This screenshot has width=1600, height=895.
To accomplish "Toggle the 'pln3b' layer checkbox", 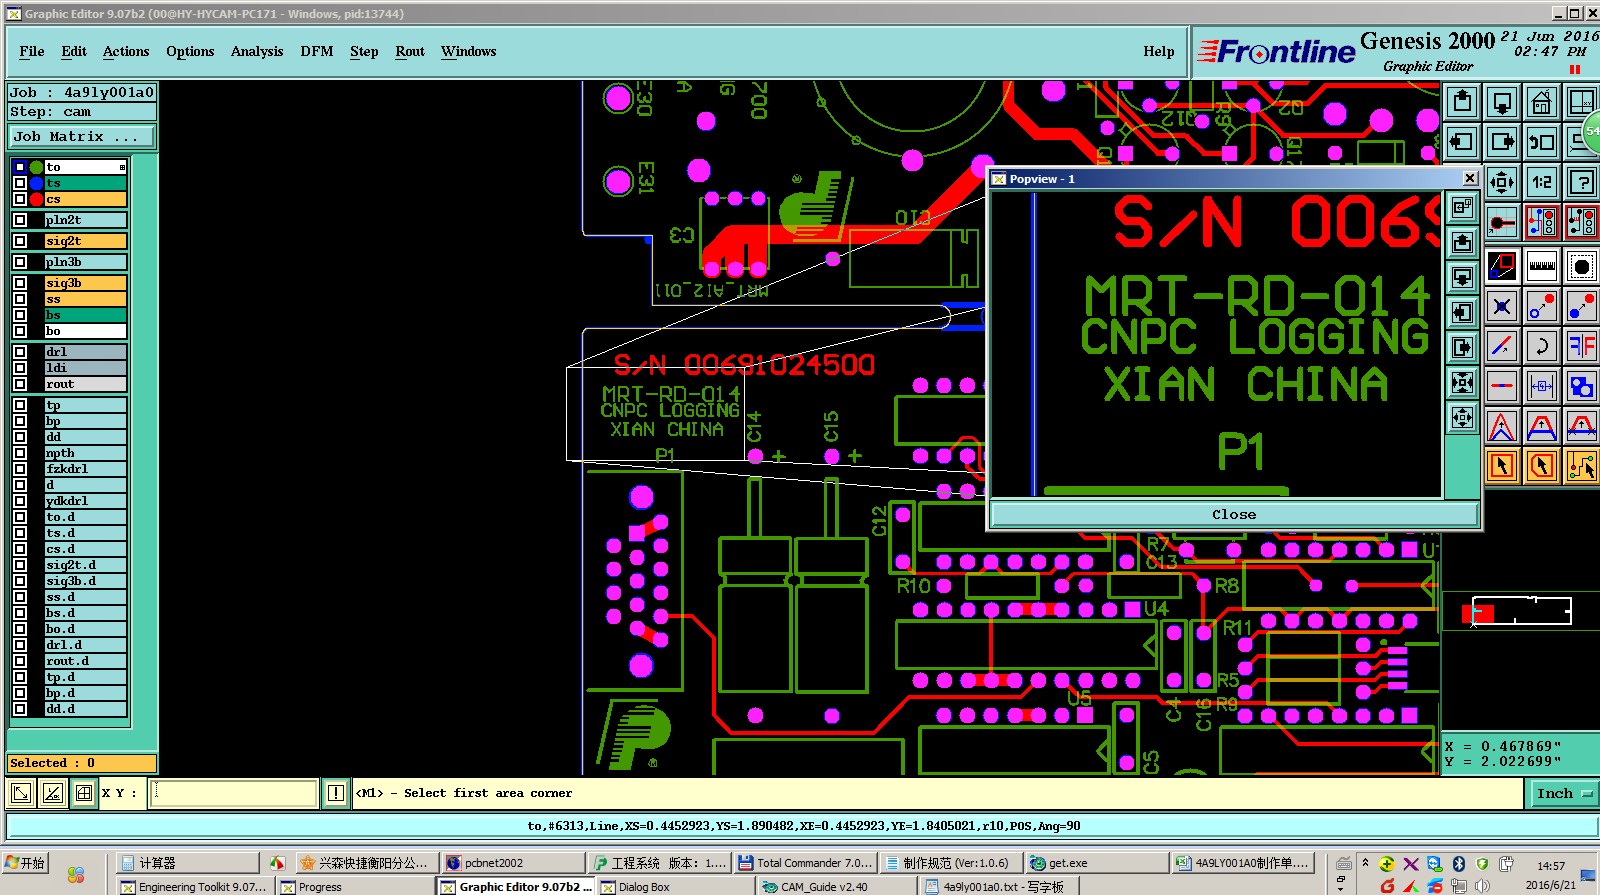I will tap(20, 262).
